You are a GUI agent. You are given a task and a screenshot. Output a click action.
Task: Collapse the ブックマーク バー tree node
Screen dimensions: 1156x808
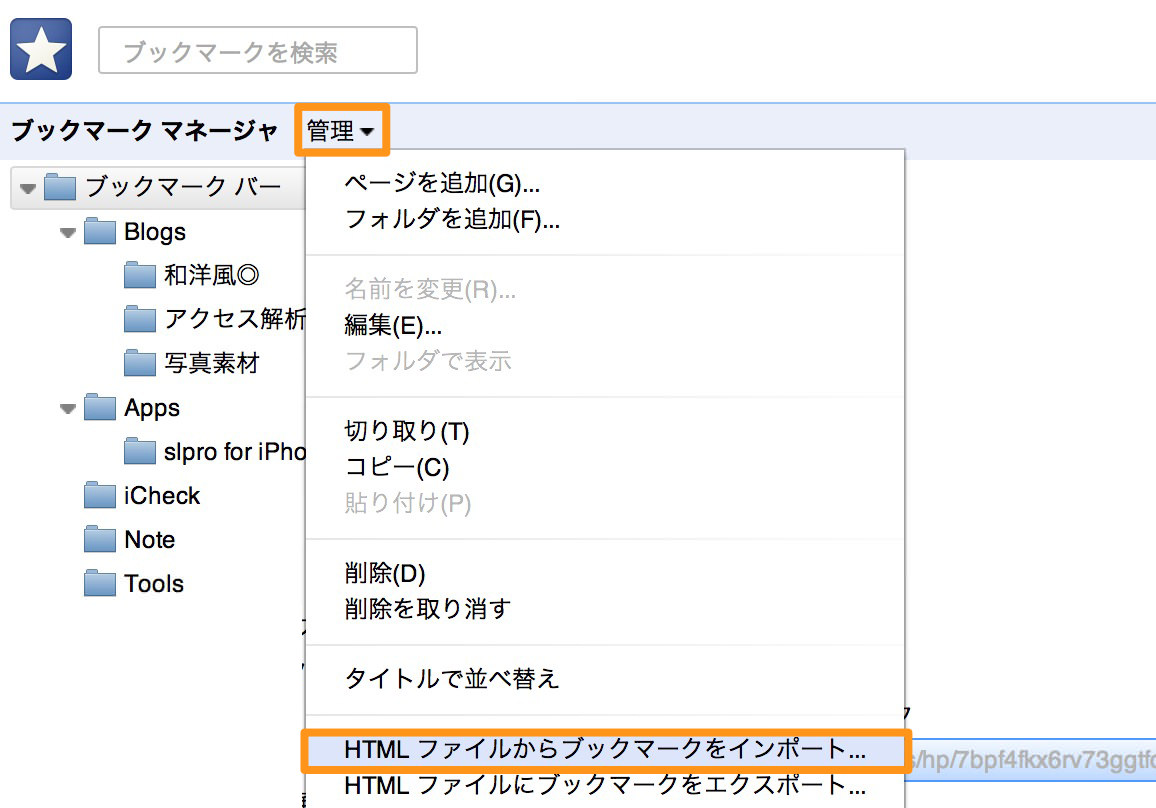coord(28,188)
